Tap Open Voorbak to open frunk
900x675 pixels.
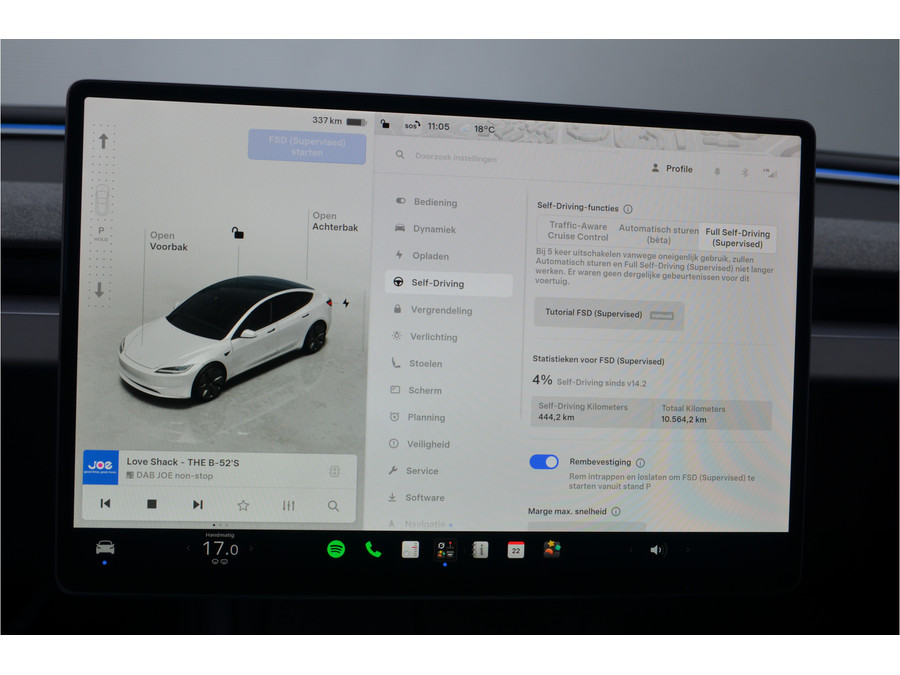tap(168, 241)
